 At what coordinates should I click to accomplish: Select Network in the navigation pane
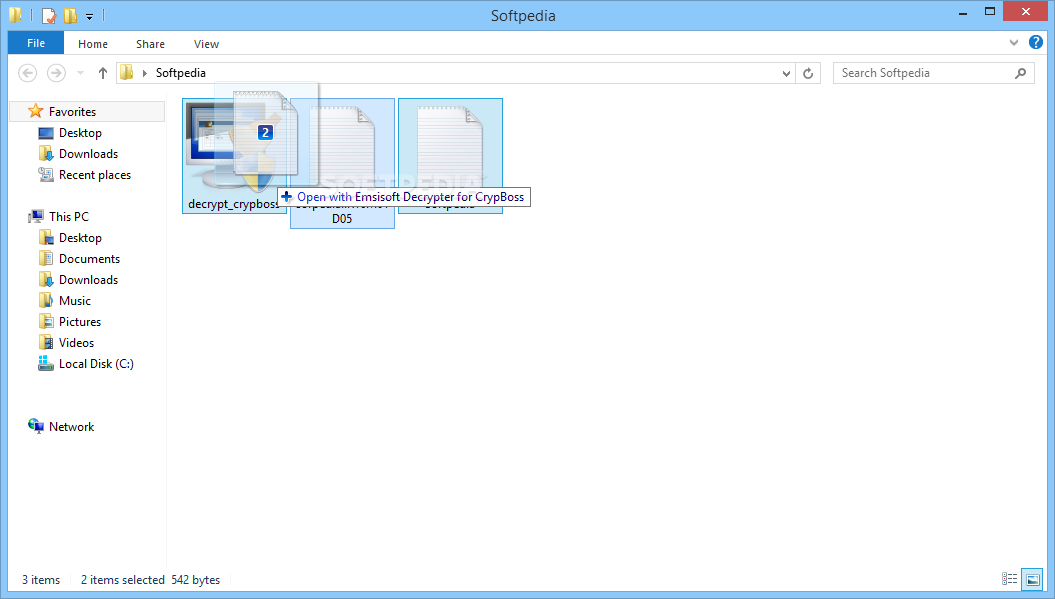pos(71,426)
